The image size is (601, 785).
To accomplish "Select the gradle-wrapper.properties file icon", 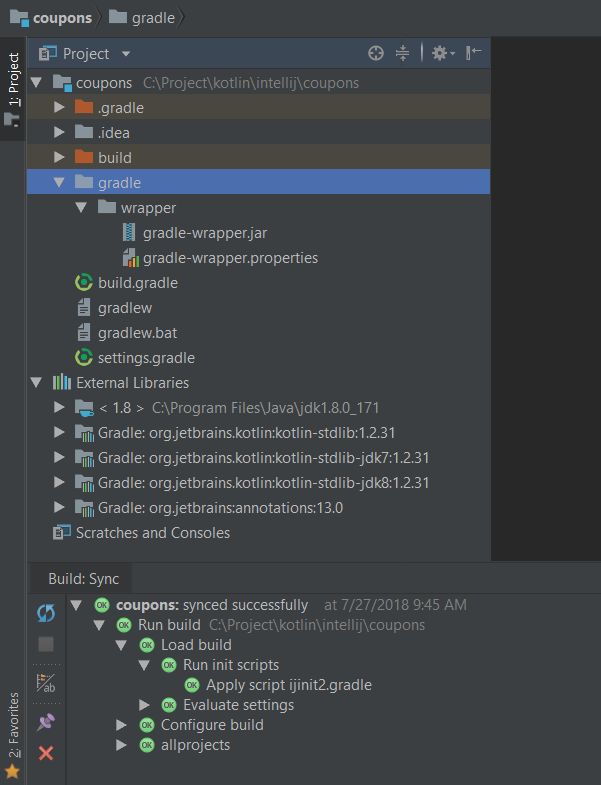I will pyautogui.click(x=131, y=258).
